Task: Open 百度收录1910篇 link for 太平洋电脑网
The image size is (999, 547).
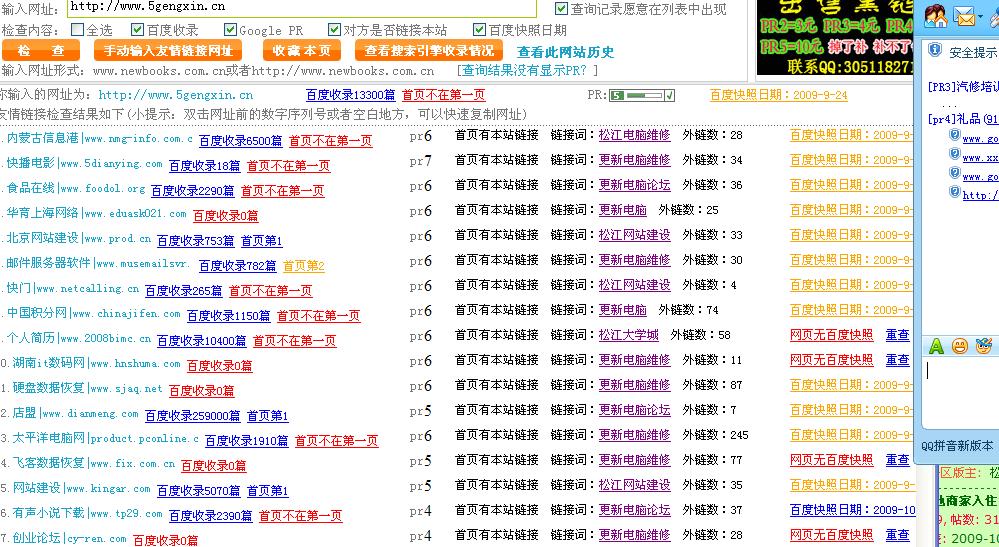Action: click(x=246, y=441)
